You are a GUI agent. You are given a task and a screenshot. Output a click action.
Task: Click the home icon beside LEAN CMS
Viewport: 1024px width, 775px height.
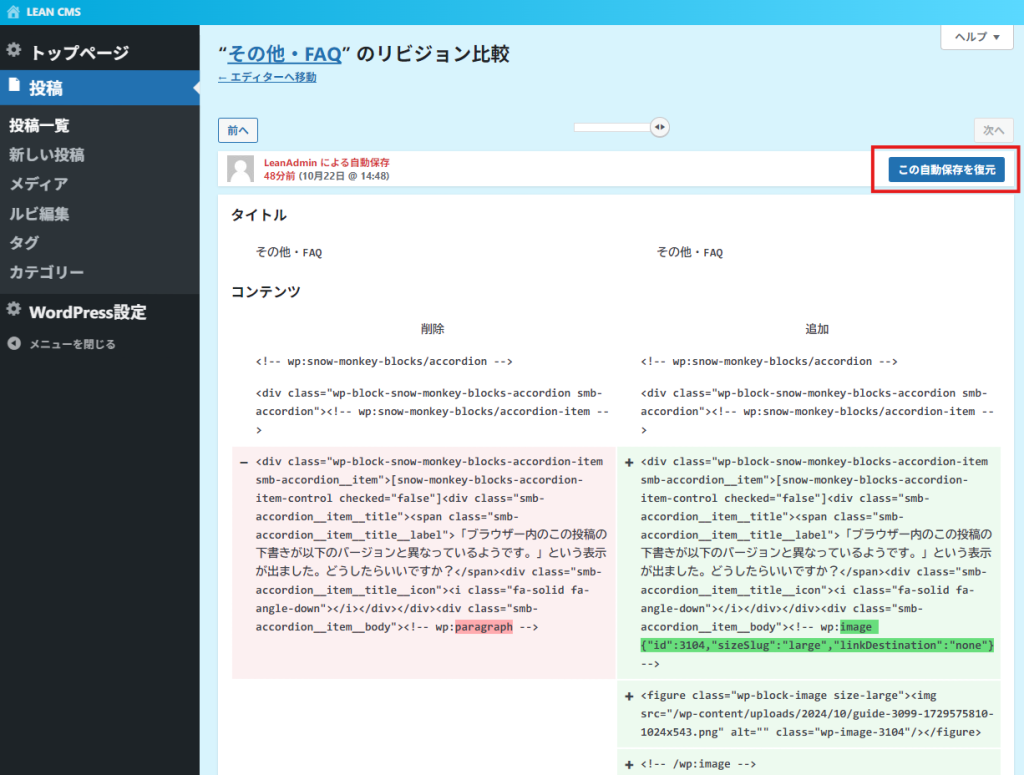[13, 12]
